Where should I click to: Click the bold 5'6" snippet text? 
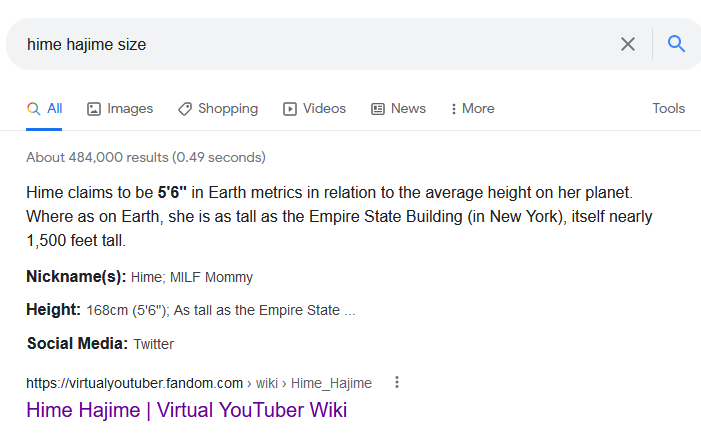coord(172,193)
